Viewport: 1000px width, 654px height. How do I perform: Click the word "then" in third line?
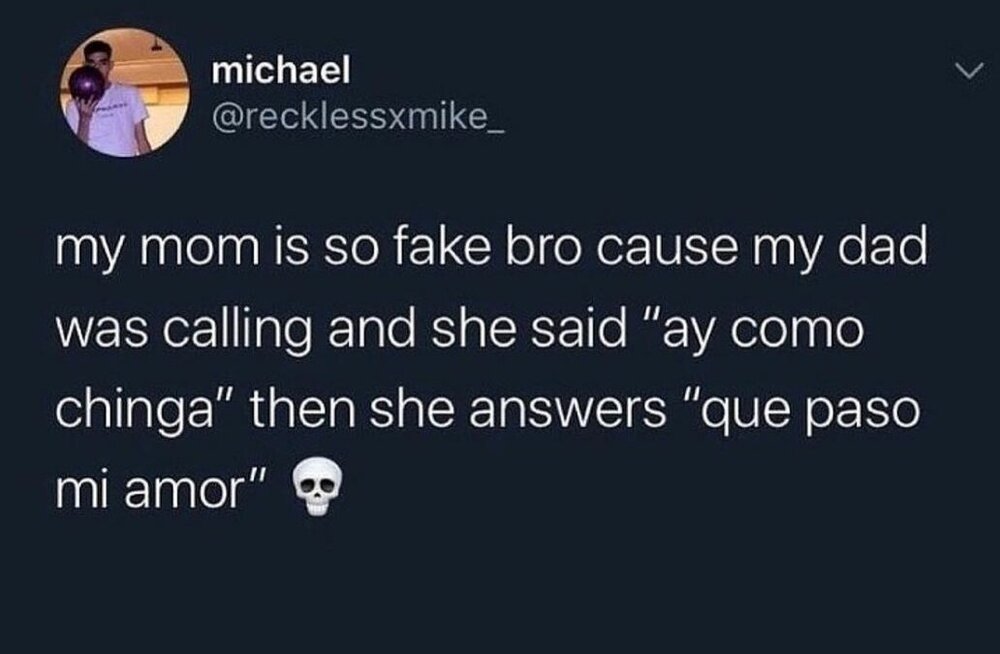click(x=302, y=410)
